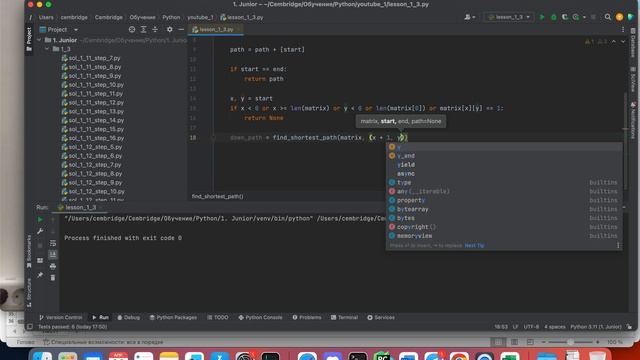The width and height of the screenshot is (640, 360).
Task: Restore layout icon in the Run panel
Action: pyautogui.click(x=40, y=260)
